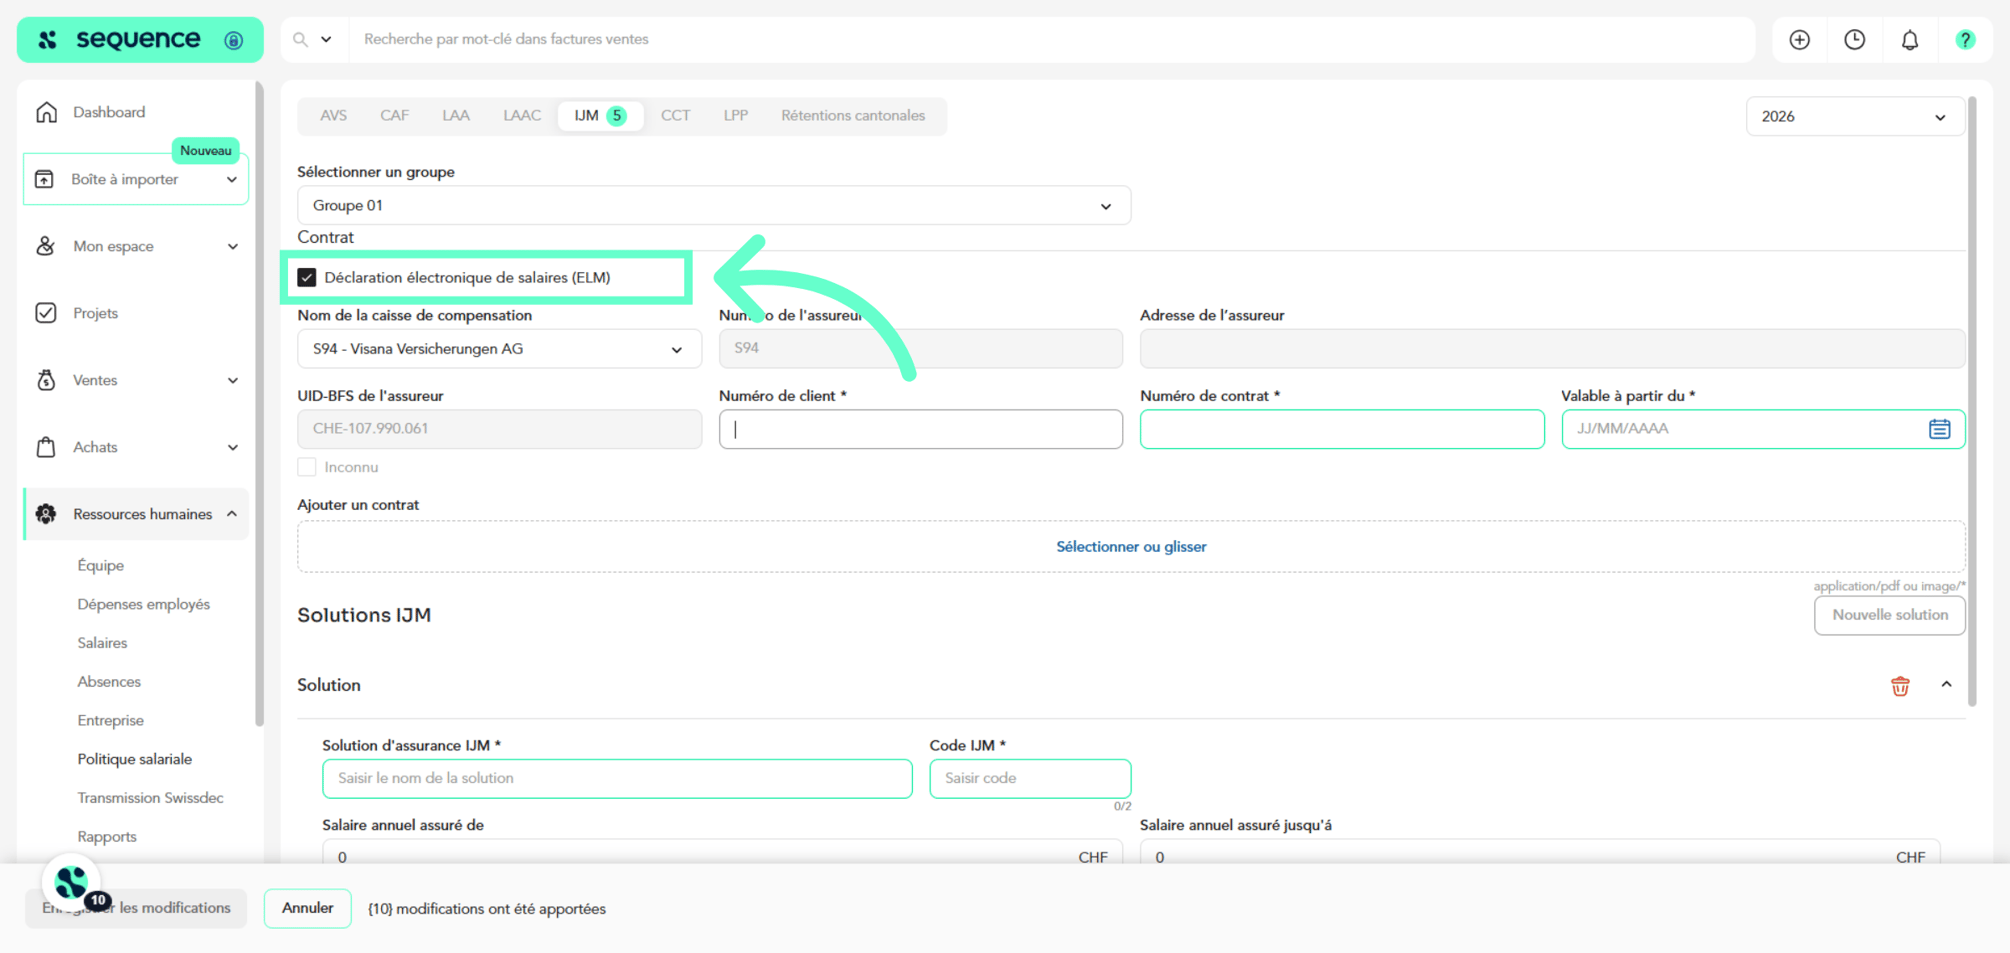2010x953 pixels.
Task: Click inside the Numéro de client field
Action: (920, 428)
